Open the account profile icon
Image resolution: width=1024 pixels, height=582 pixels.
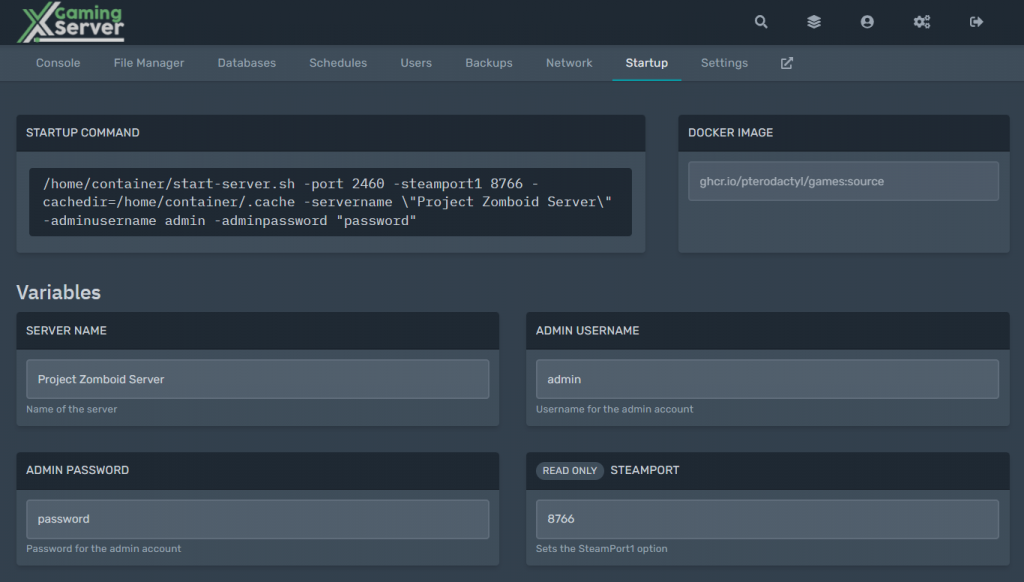[867, 22]
